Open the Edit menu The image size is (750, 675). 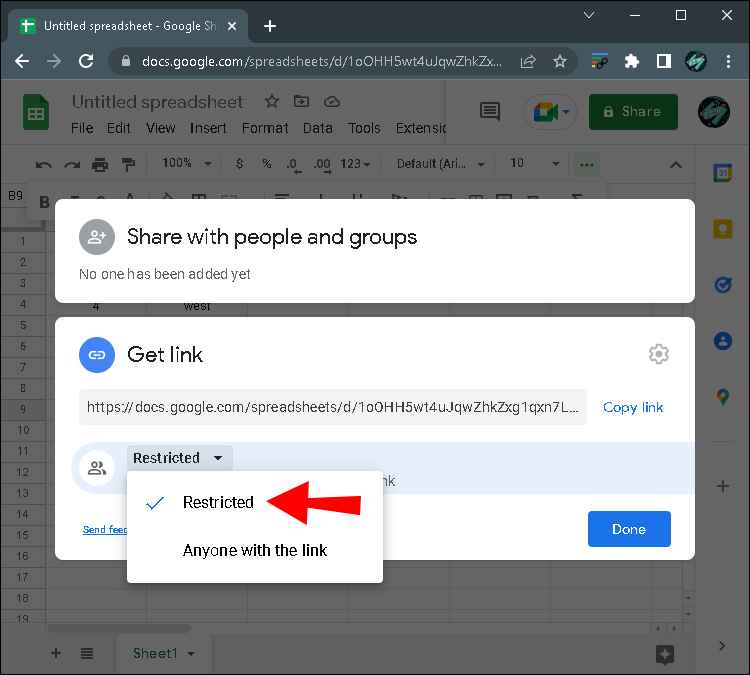pos(118,128)
